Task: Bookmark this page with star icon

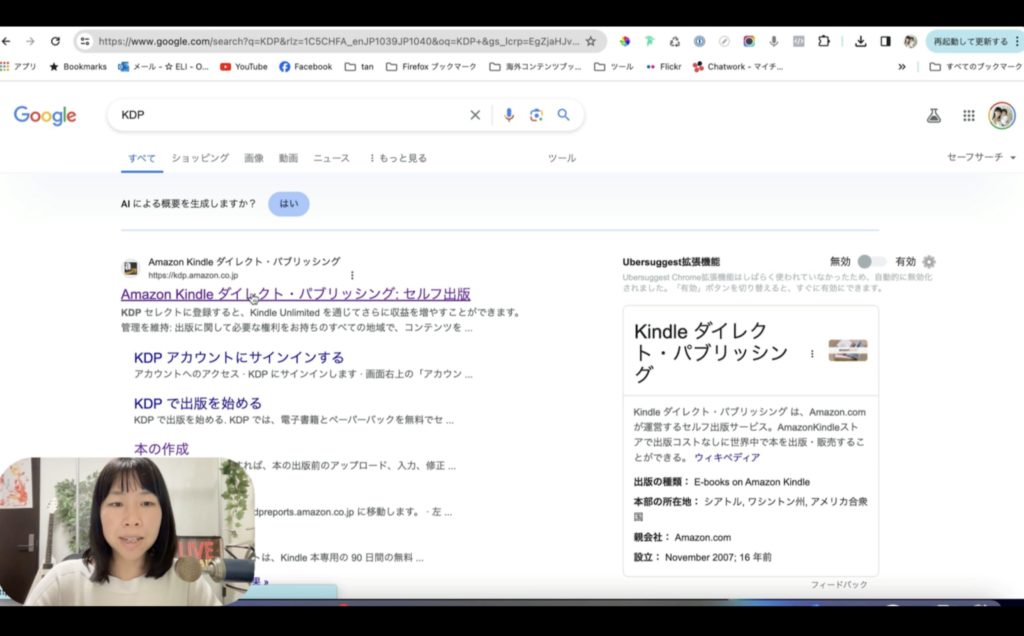Action: [591, 41]
